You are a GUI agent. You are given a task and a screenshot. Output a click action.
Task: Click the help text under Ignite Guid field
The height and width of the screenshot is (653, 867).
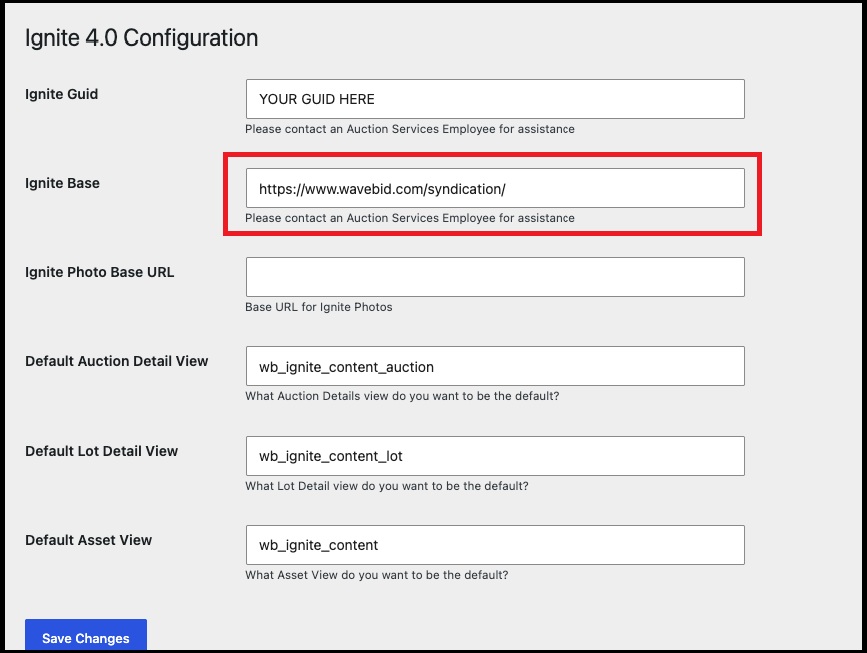point(410,129)
